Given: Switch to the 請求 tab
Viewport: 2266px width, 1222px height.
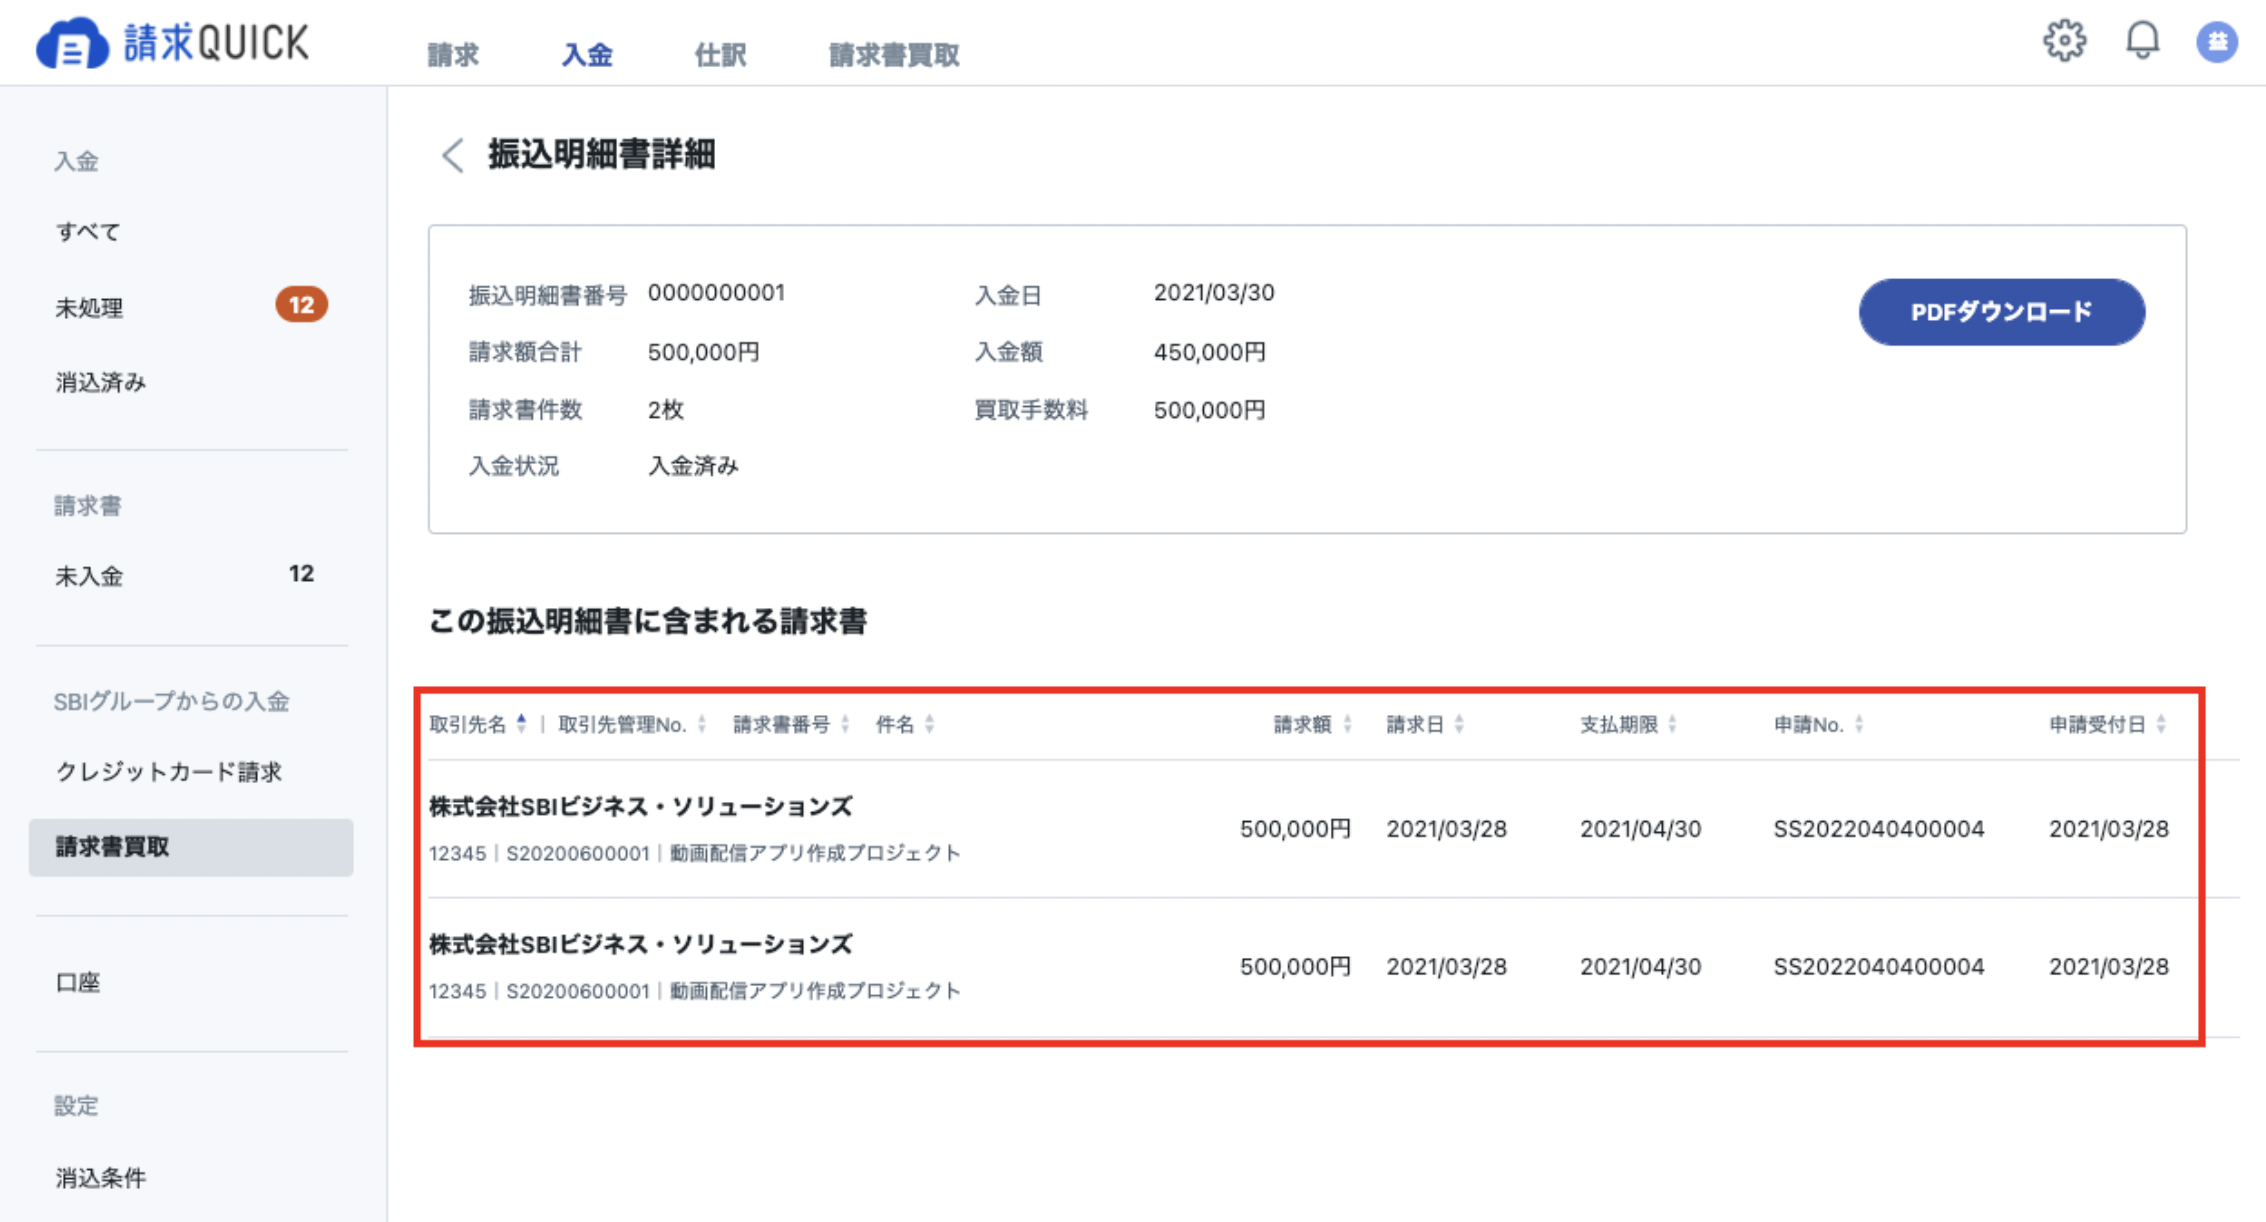Looking at the screenshot, I should pyautogui.click(x=453, y=55).
